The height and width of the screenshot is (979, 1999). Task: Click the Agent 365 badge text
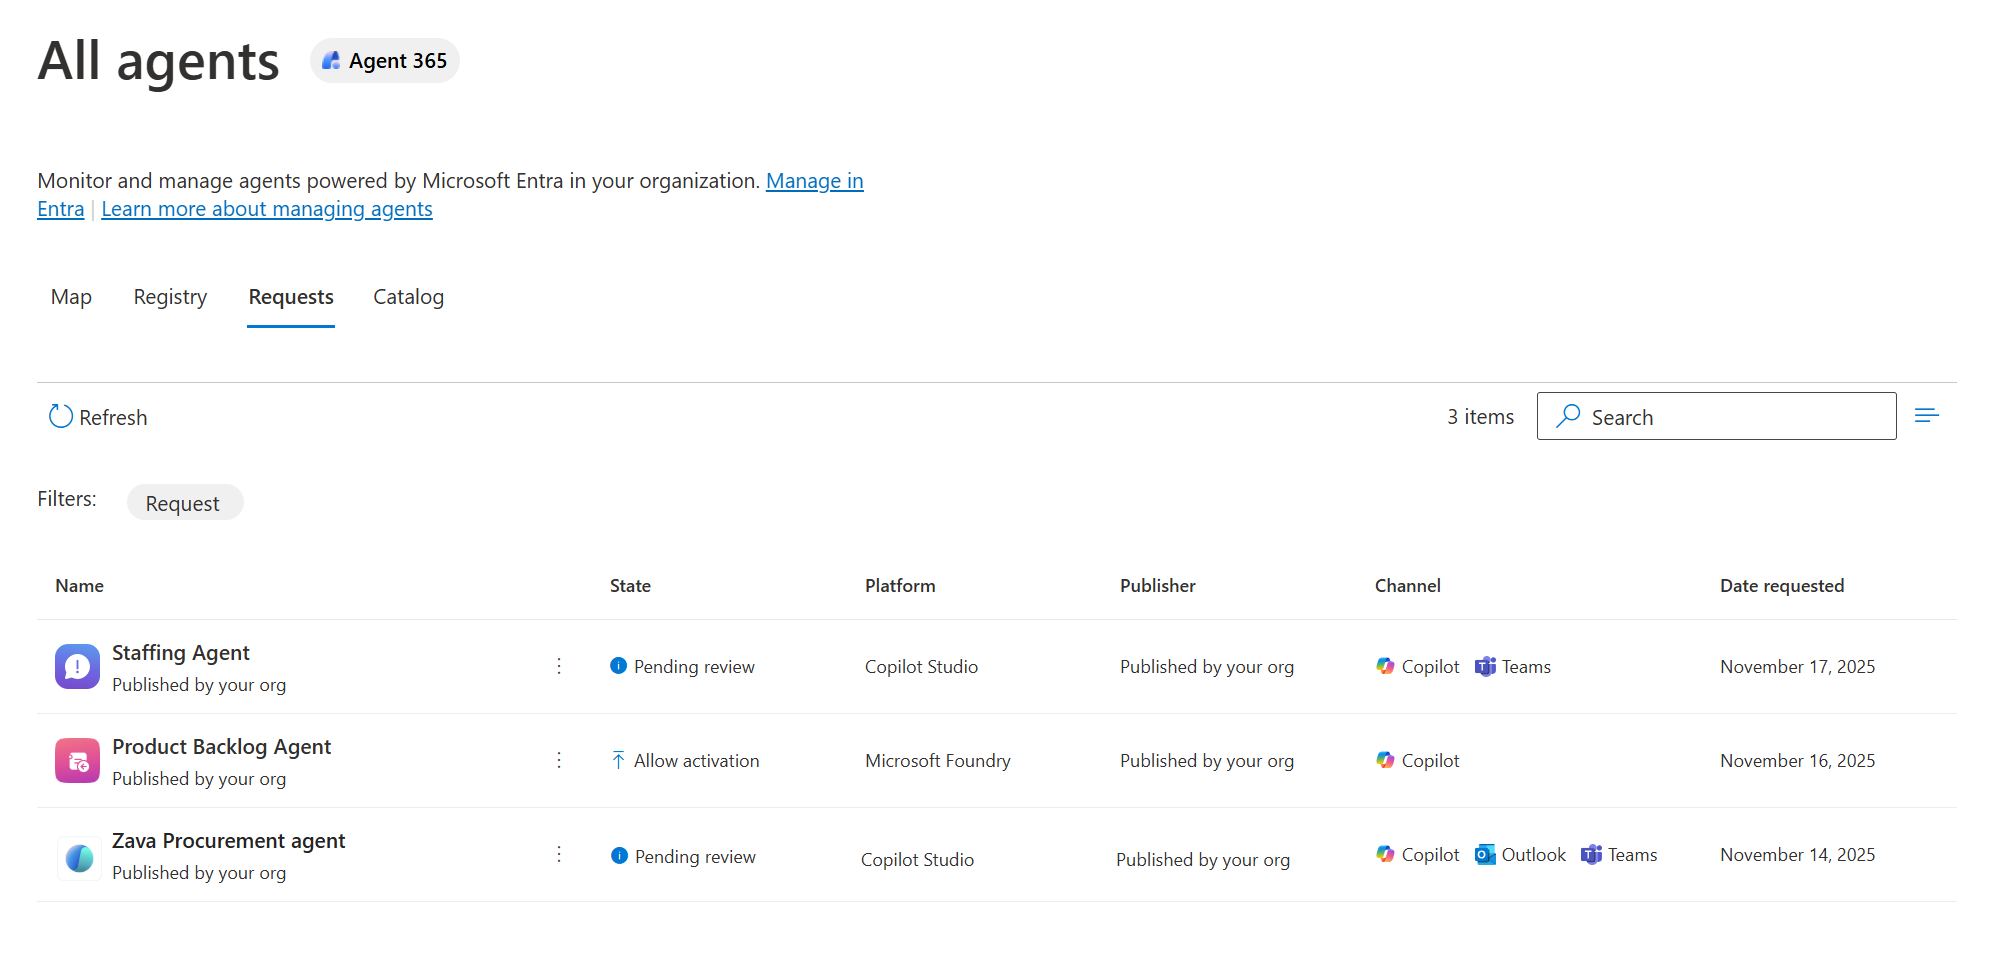[398, 61]
